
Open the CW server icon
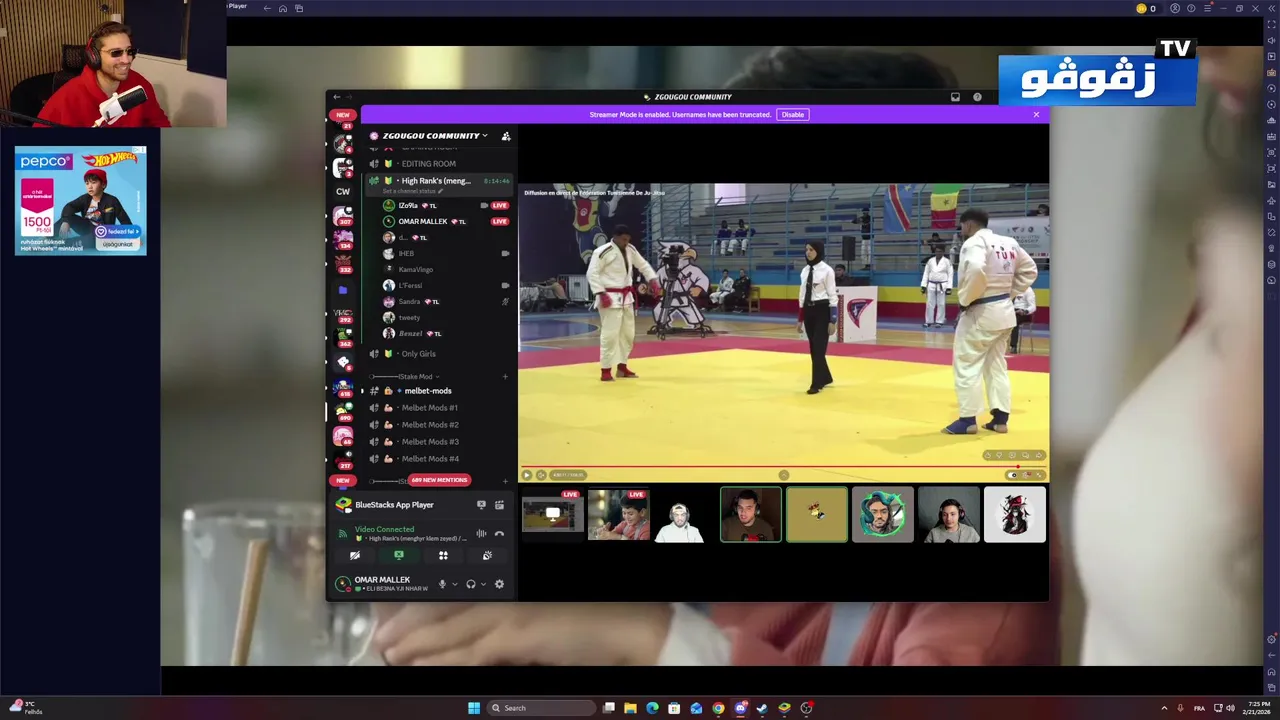343,192
